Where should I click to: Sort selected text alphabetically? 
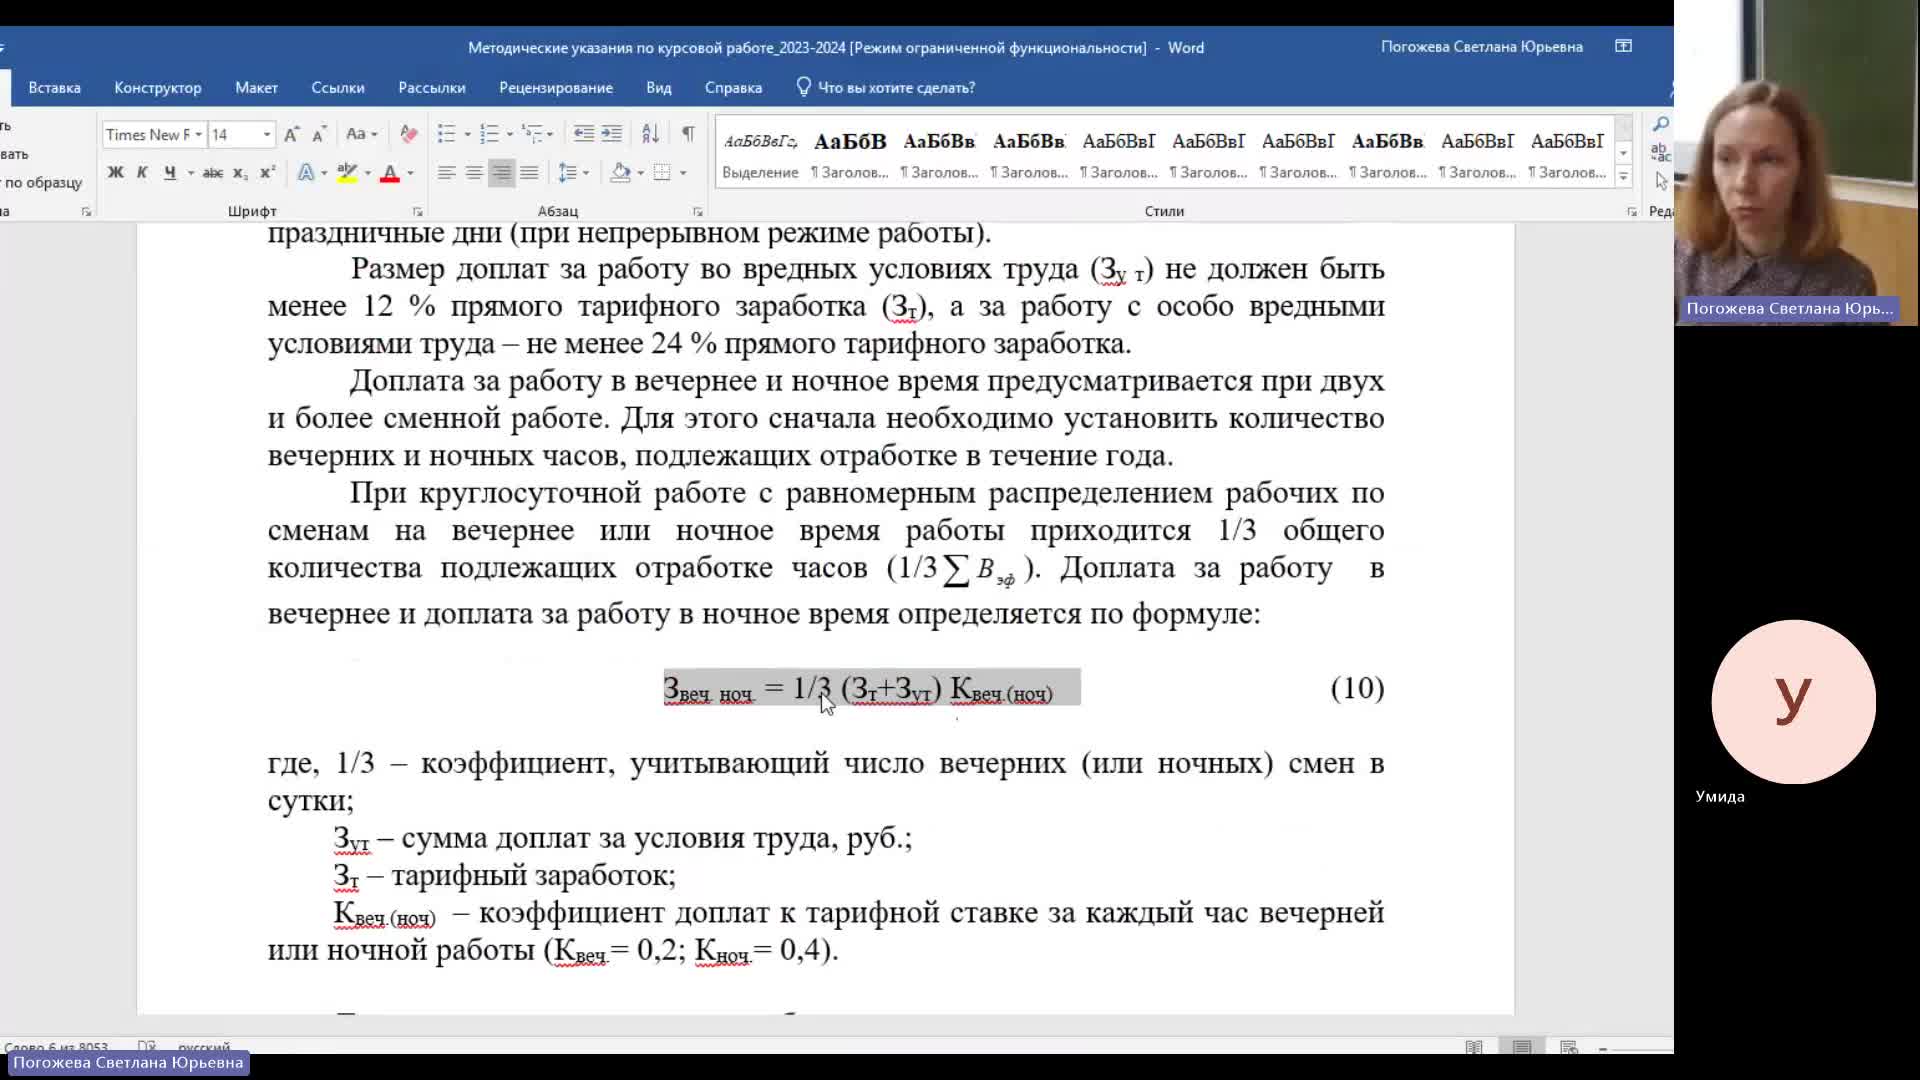650,134
